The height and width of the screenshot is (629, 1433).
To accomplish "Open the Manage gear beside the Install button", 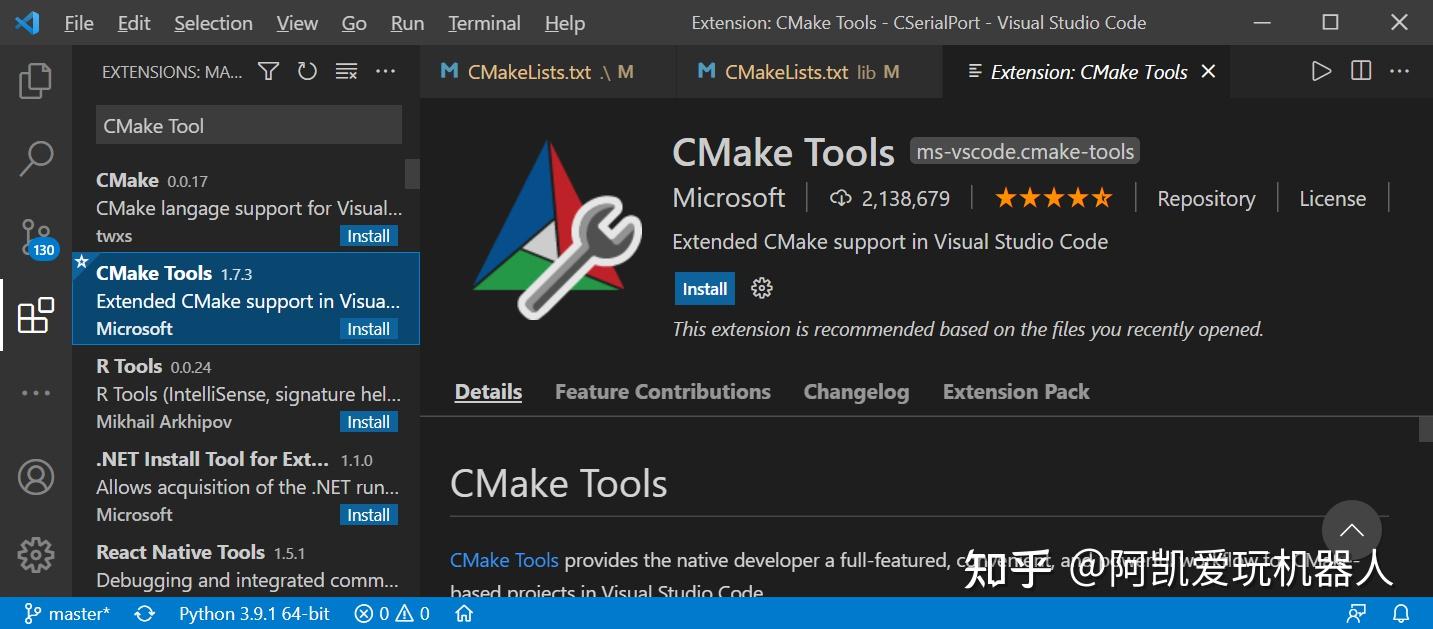I will pos(761,288).
